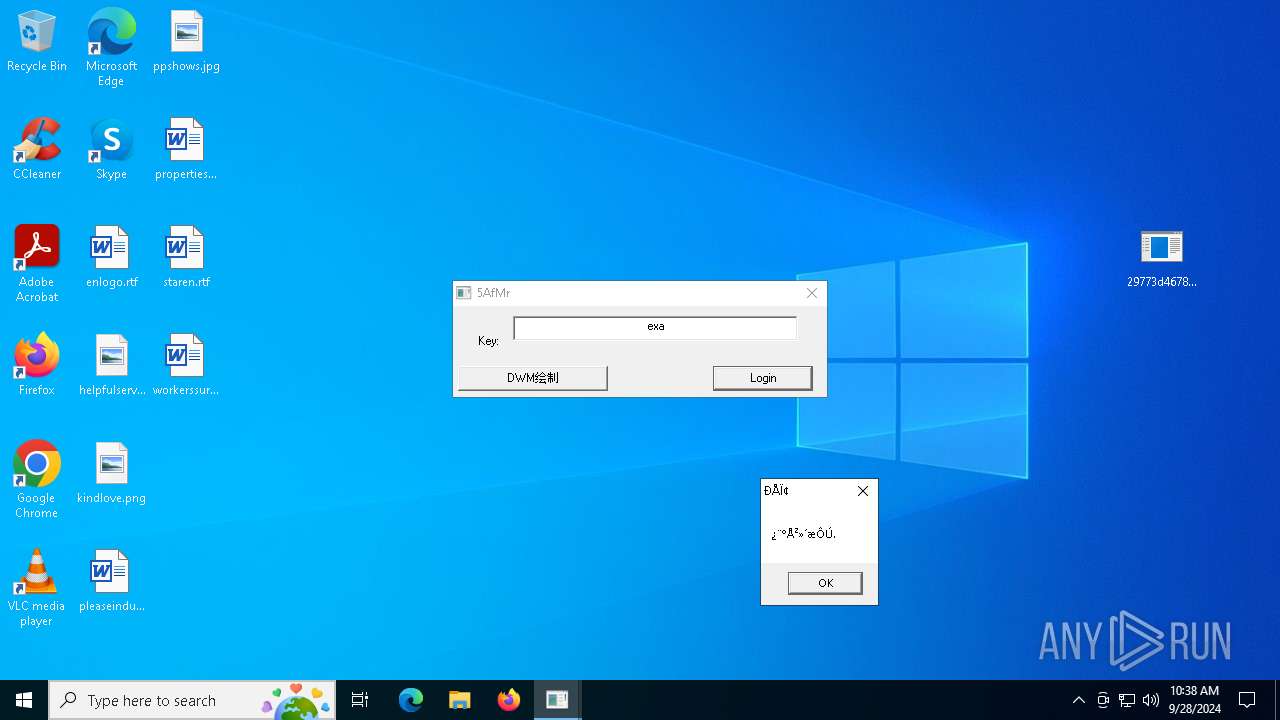
Task: Switch to the 5AfMr app taskbar button
Action: point(557,700)
